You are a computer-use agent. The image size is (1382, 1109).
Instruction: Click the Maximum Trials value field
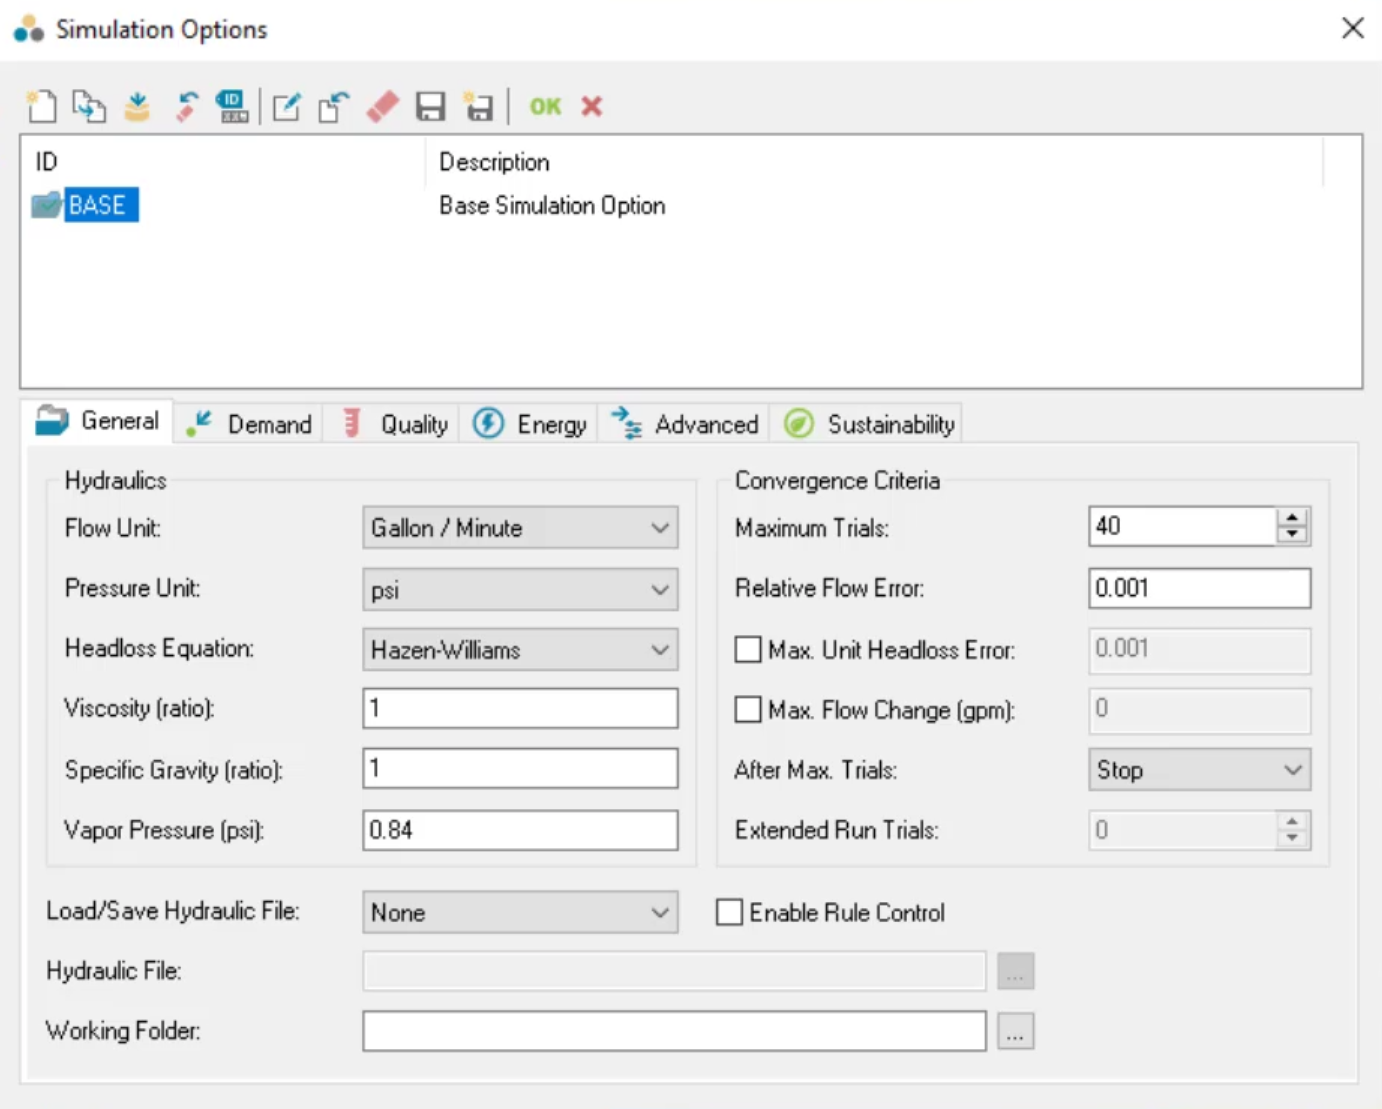1183,526
